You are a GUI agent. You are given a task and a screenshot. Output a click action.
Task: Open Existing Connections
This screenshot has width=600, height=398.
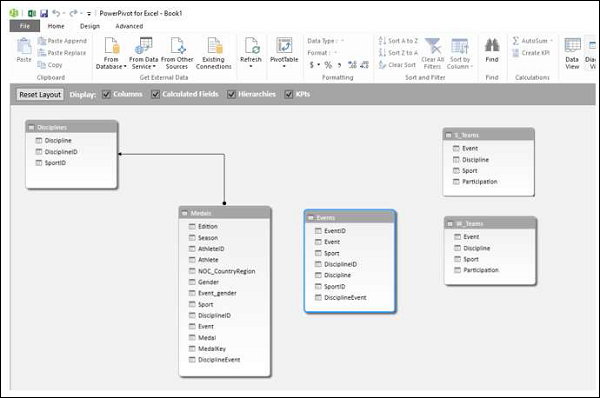(x=214, y=53)
